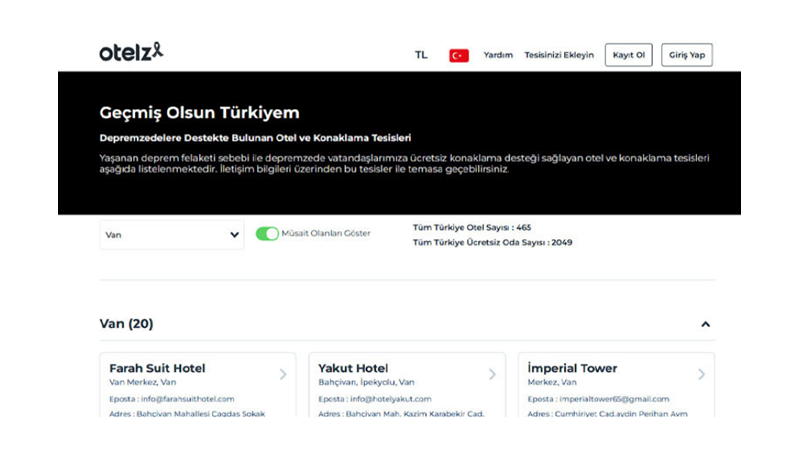Click arrow icon on İmperial Tower card

[701, 374]
